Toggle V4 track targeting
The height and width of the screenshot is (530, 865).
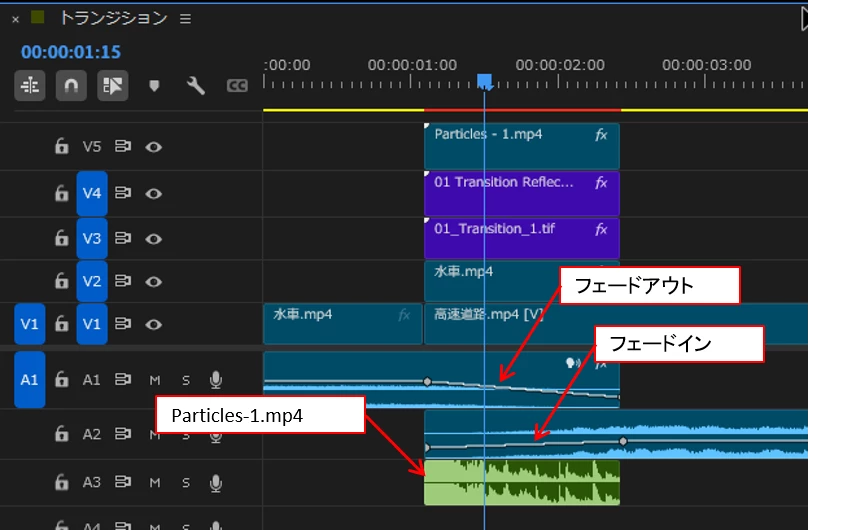coord(92,193)
